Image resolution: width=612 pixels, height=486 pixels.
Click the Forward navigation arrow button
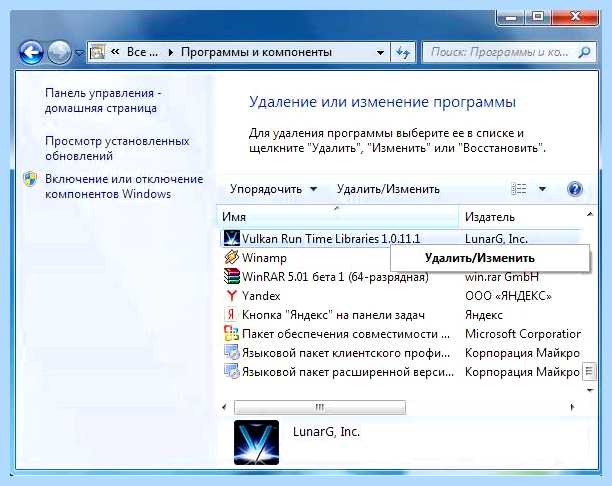60,52
